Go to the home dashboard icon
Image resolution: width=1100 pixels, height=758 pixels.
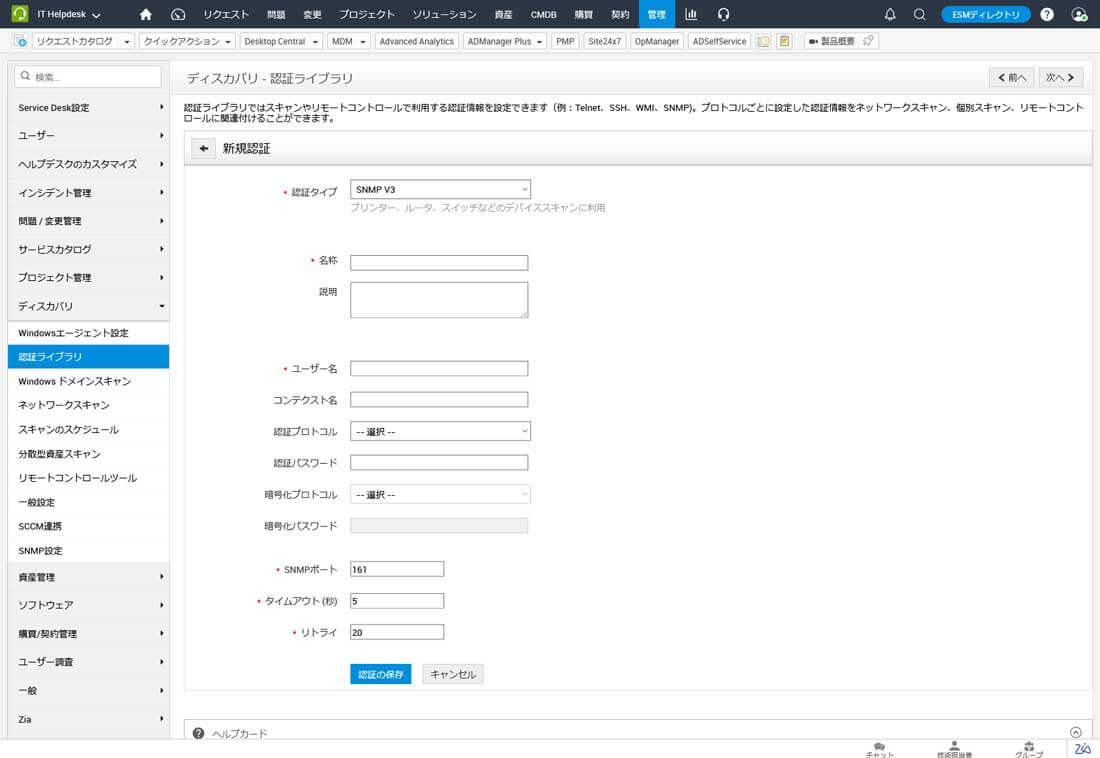coord(146,14)
